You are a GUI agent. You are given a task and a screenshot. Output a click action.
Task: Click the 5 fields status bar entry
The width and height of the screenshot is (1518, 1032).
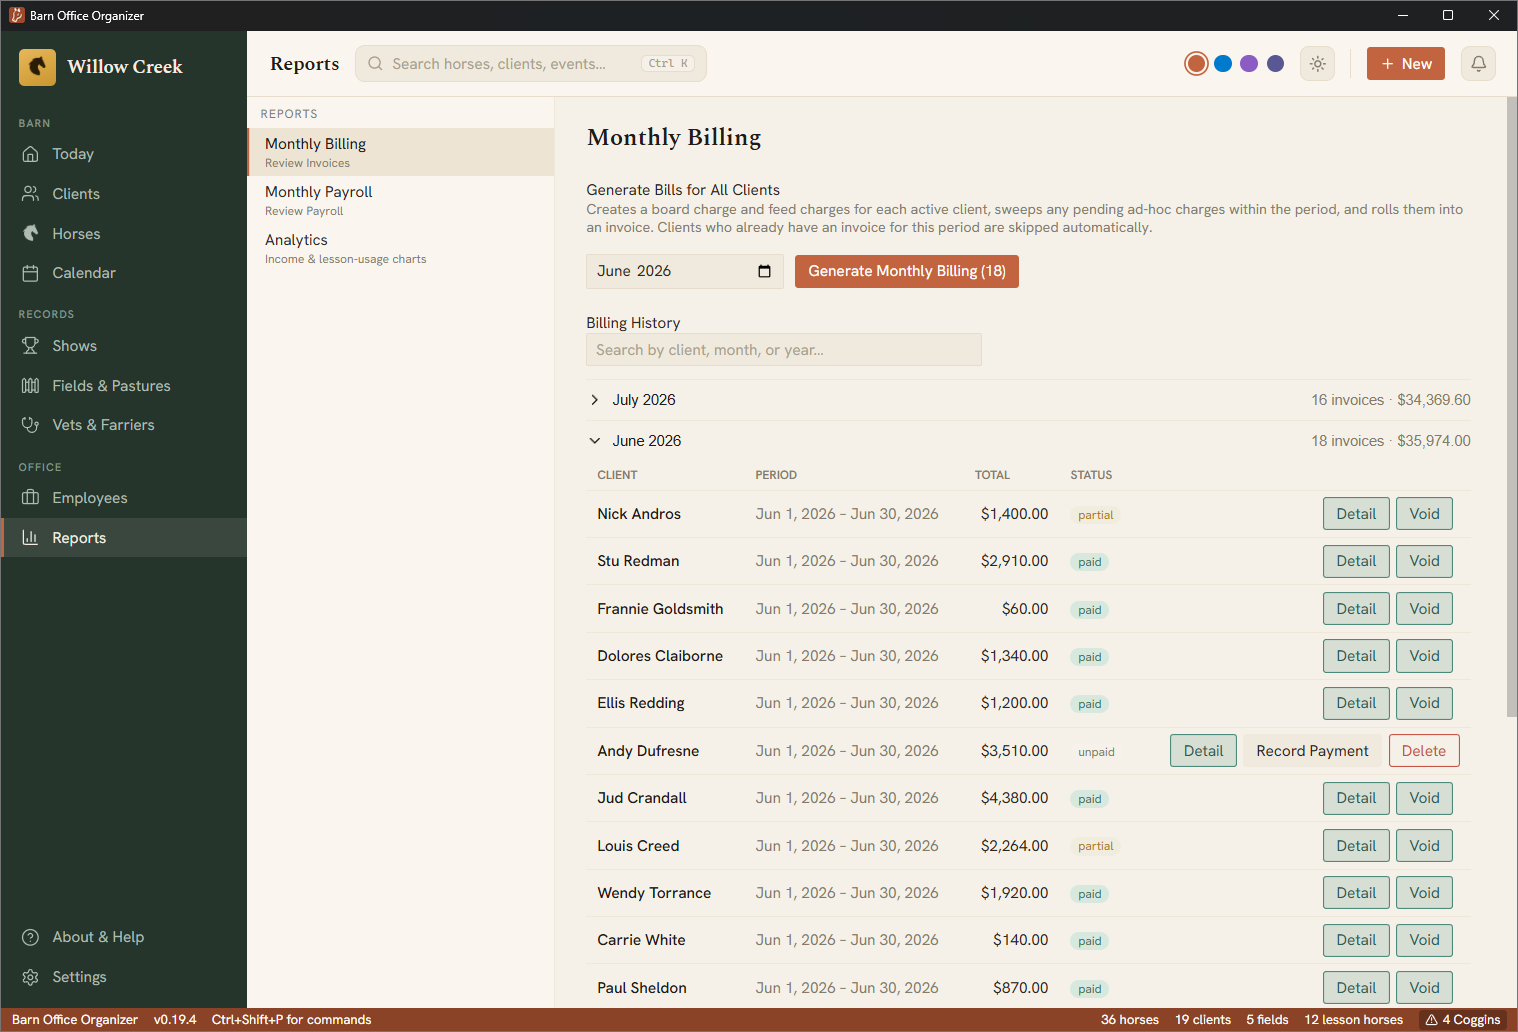(x=1267, y=1020)
